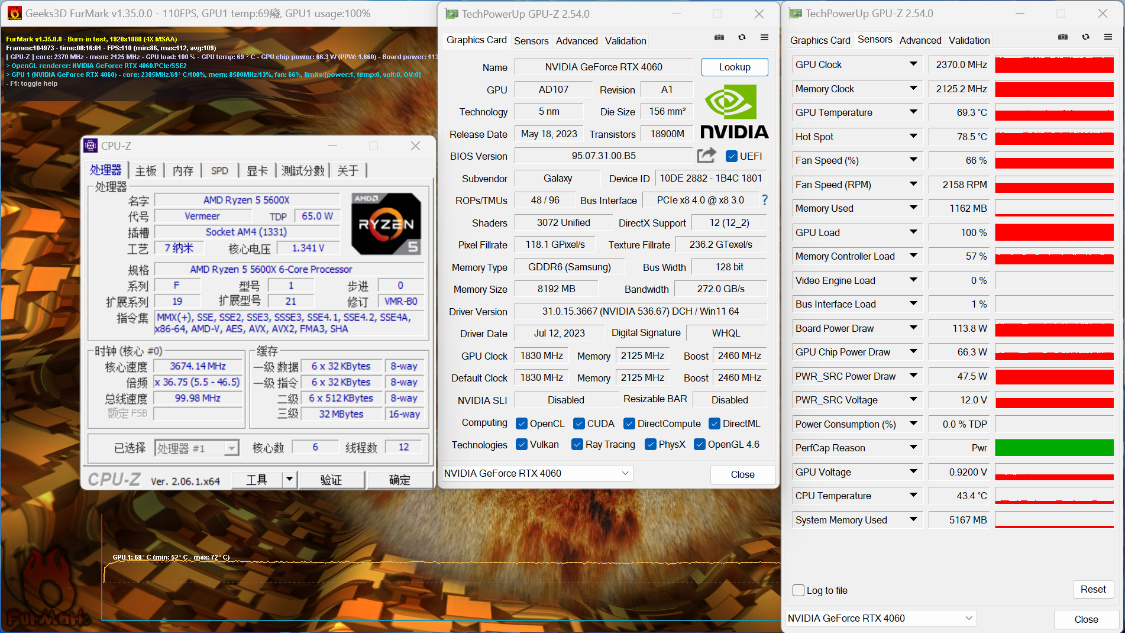Click the BIOS Version field
Image resolution: width=1125 pixels, height=633 pixels.
tap(603, 156)
